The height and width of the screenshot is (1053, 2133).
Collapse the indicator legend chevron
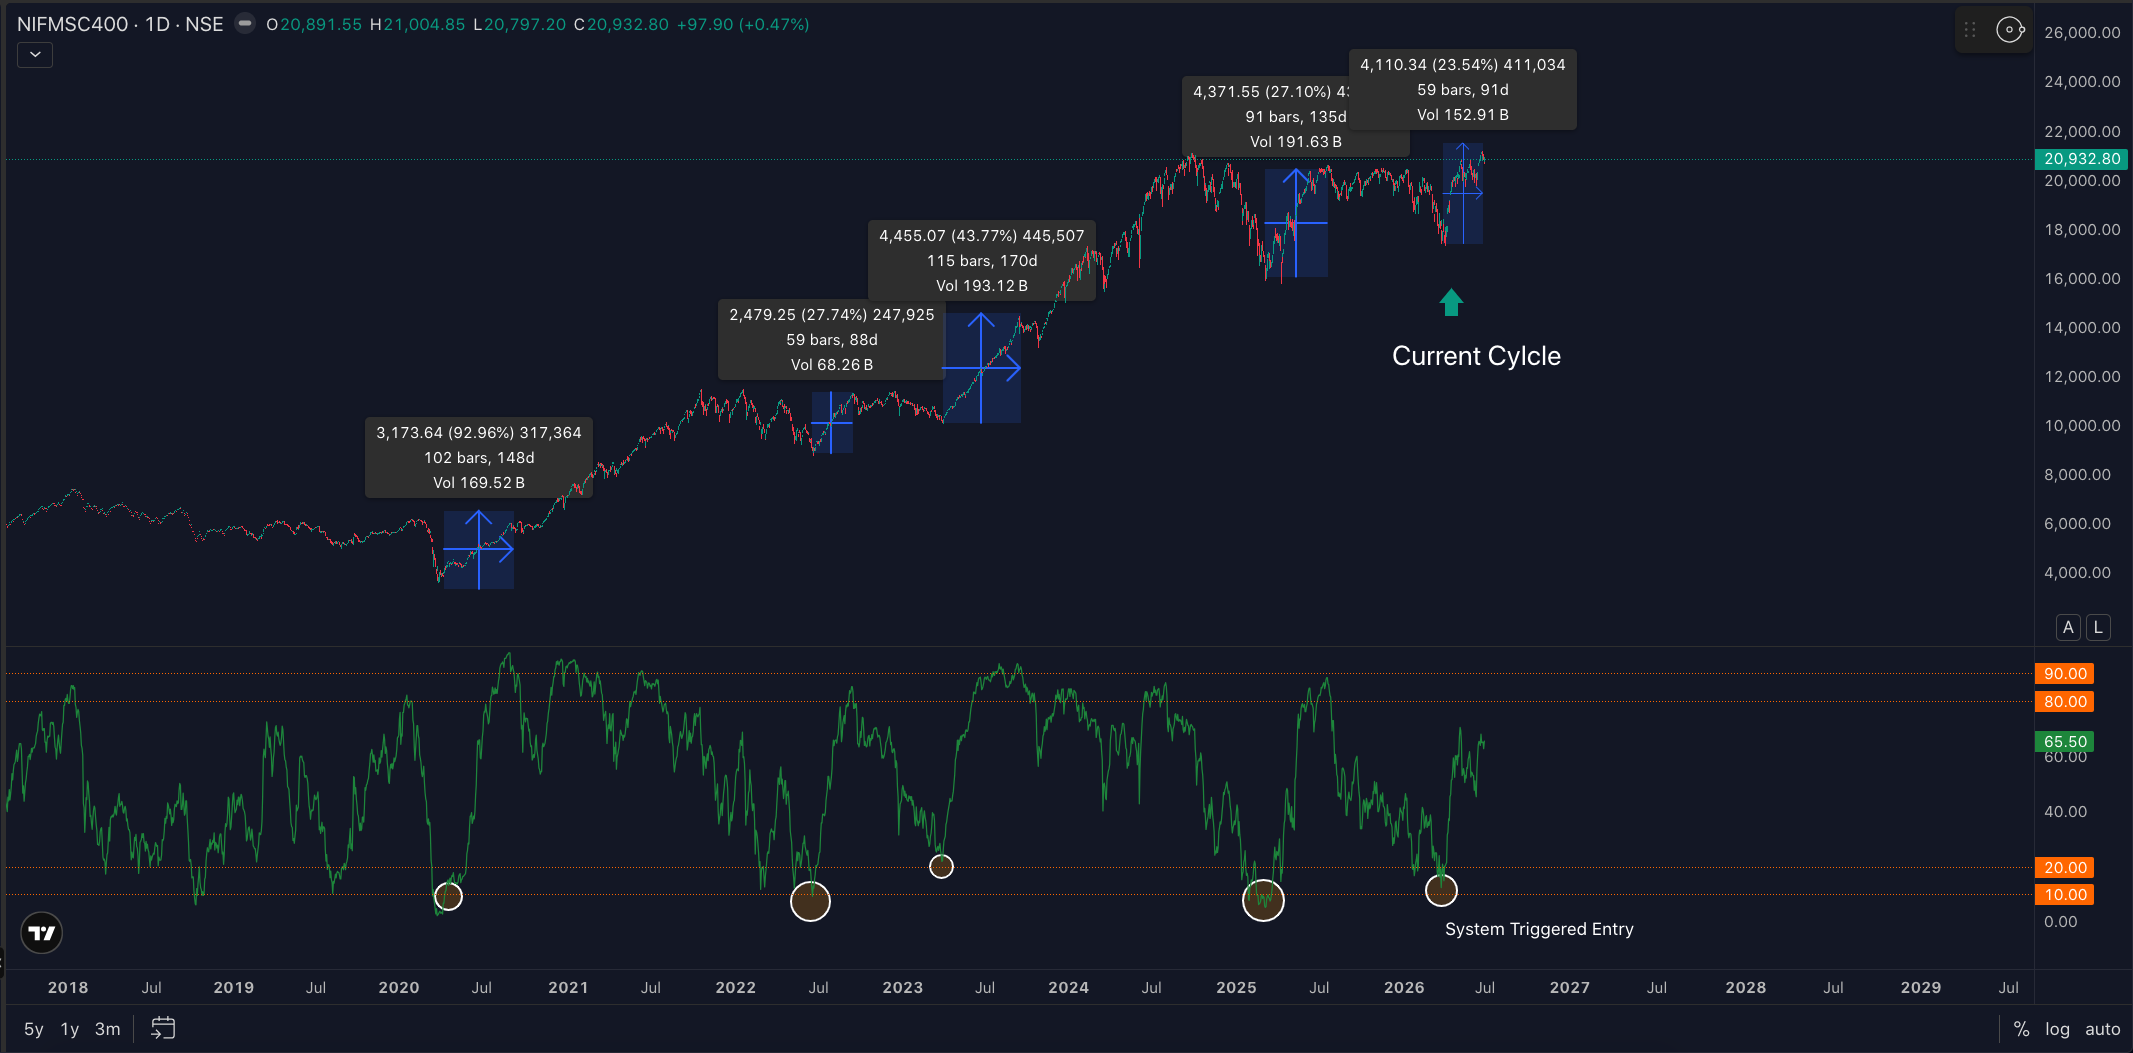click(35, 55)
